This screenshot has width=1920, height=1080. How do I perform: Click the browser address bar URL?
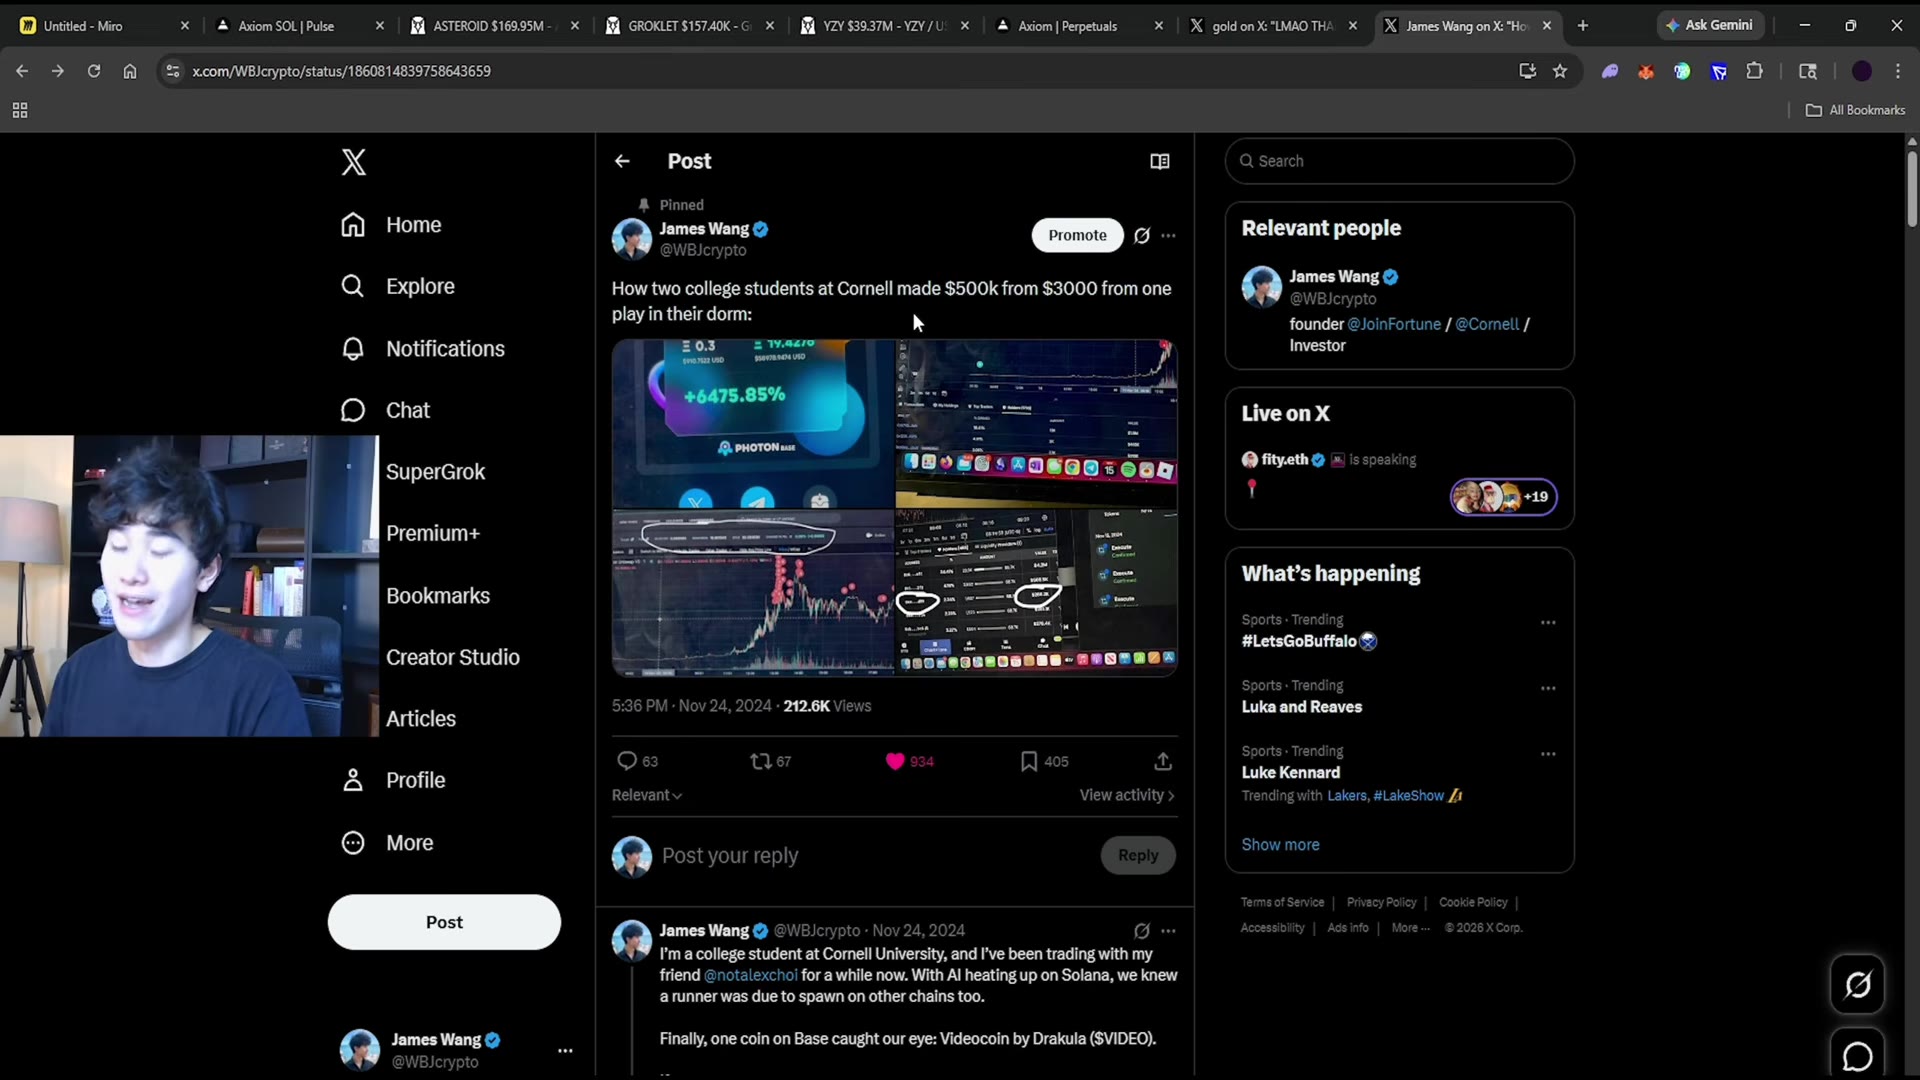click(x=341, y=71)
